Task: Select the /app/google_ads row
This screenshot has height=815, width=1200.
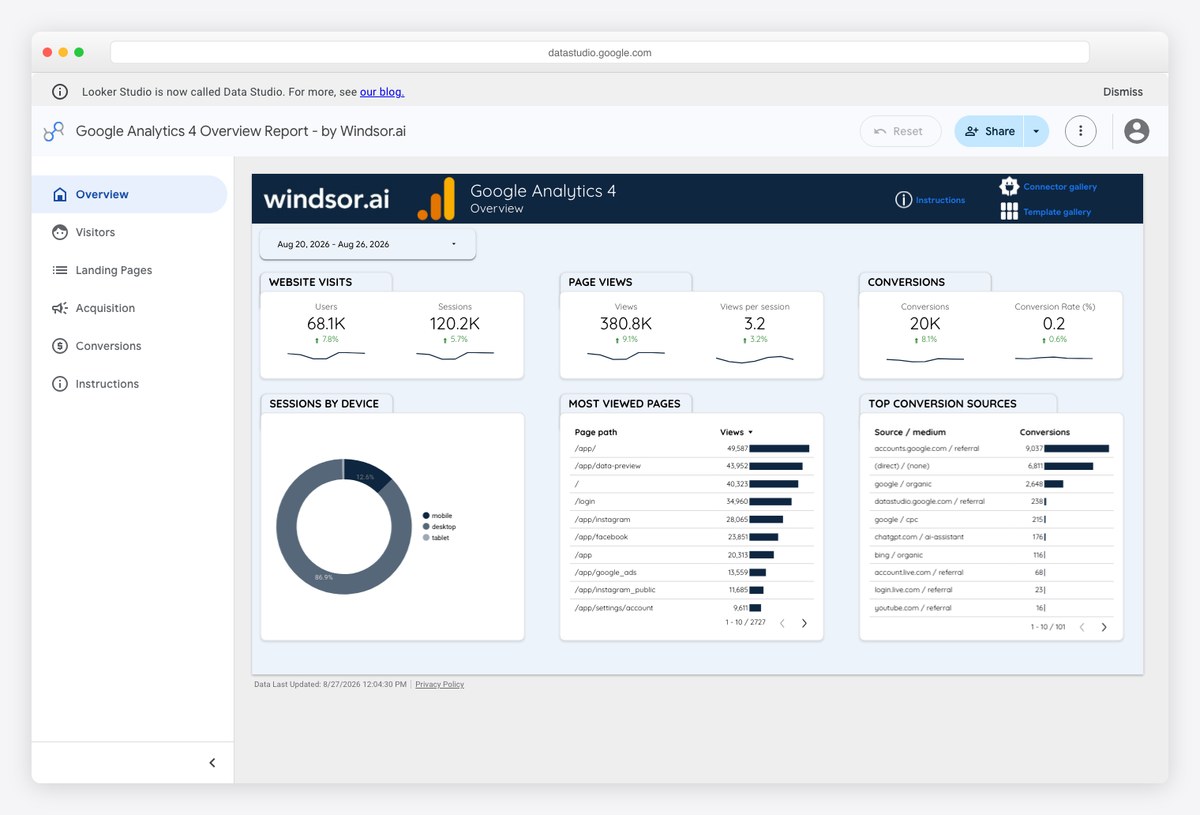Action: click(x=692, y=572)
